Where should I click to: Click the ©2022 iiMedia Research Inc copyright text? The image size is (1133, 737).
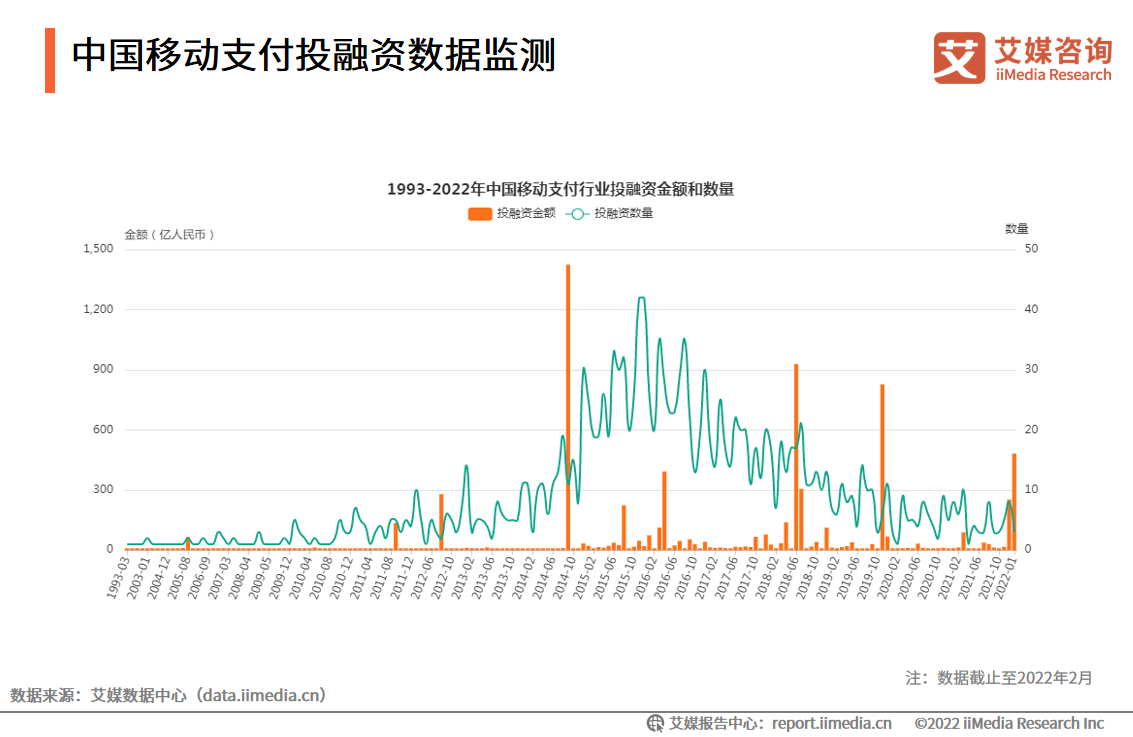1009,723
